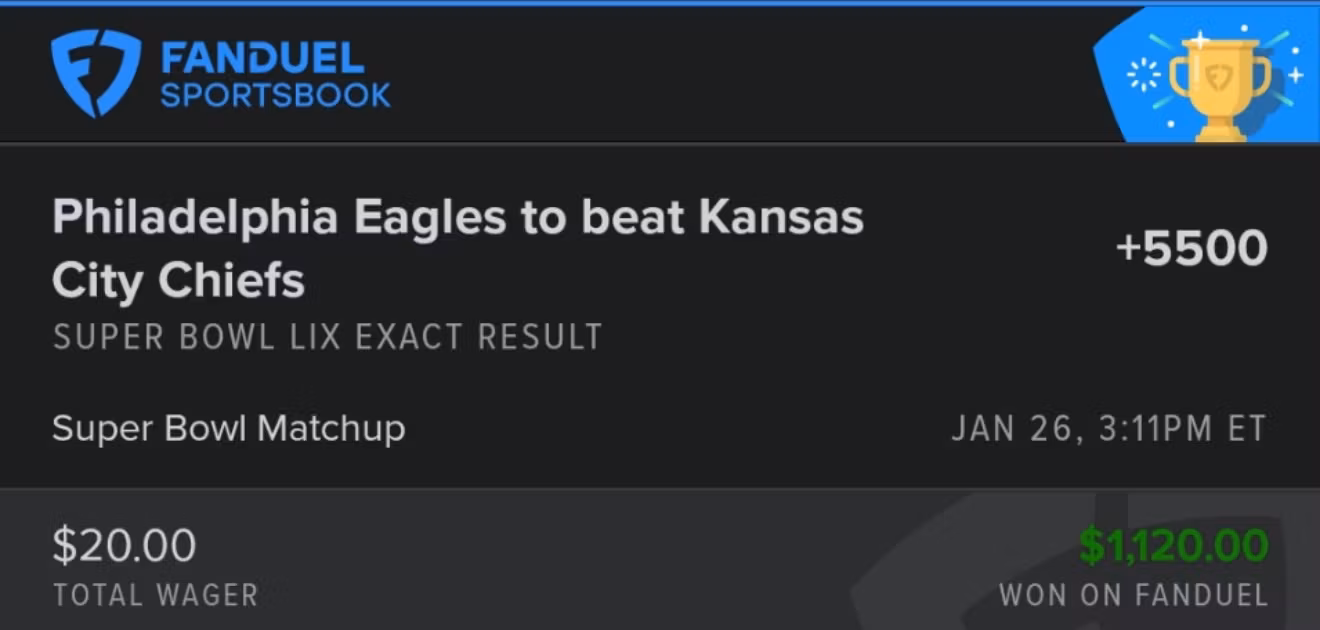Viewport: 1320px width, 630px height.
Task: Click the FANDUEL wordmark text
Action: click(x=262, y=59)
